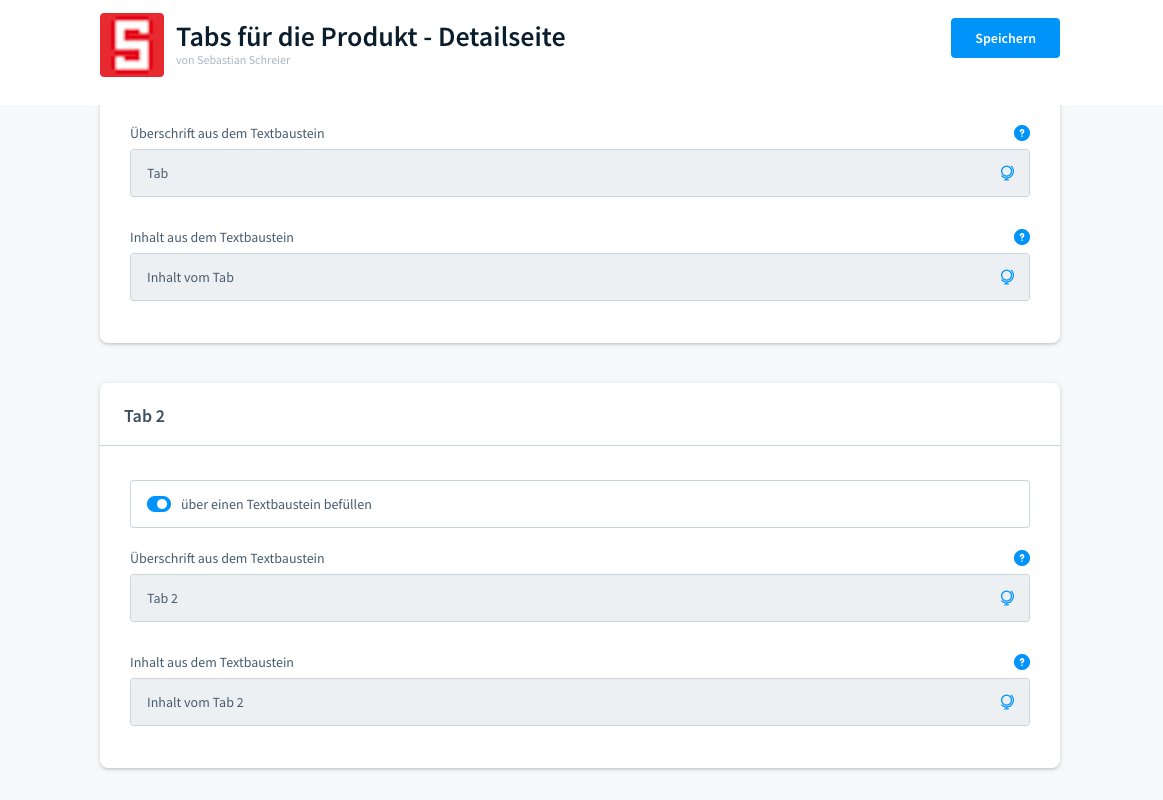Viewport: 1163px width, 800px height.
Task: Focus the heading field containing only "Tab"
Action: click(560, 173)
